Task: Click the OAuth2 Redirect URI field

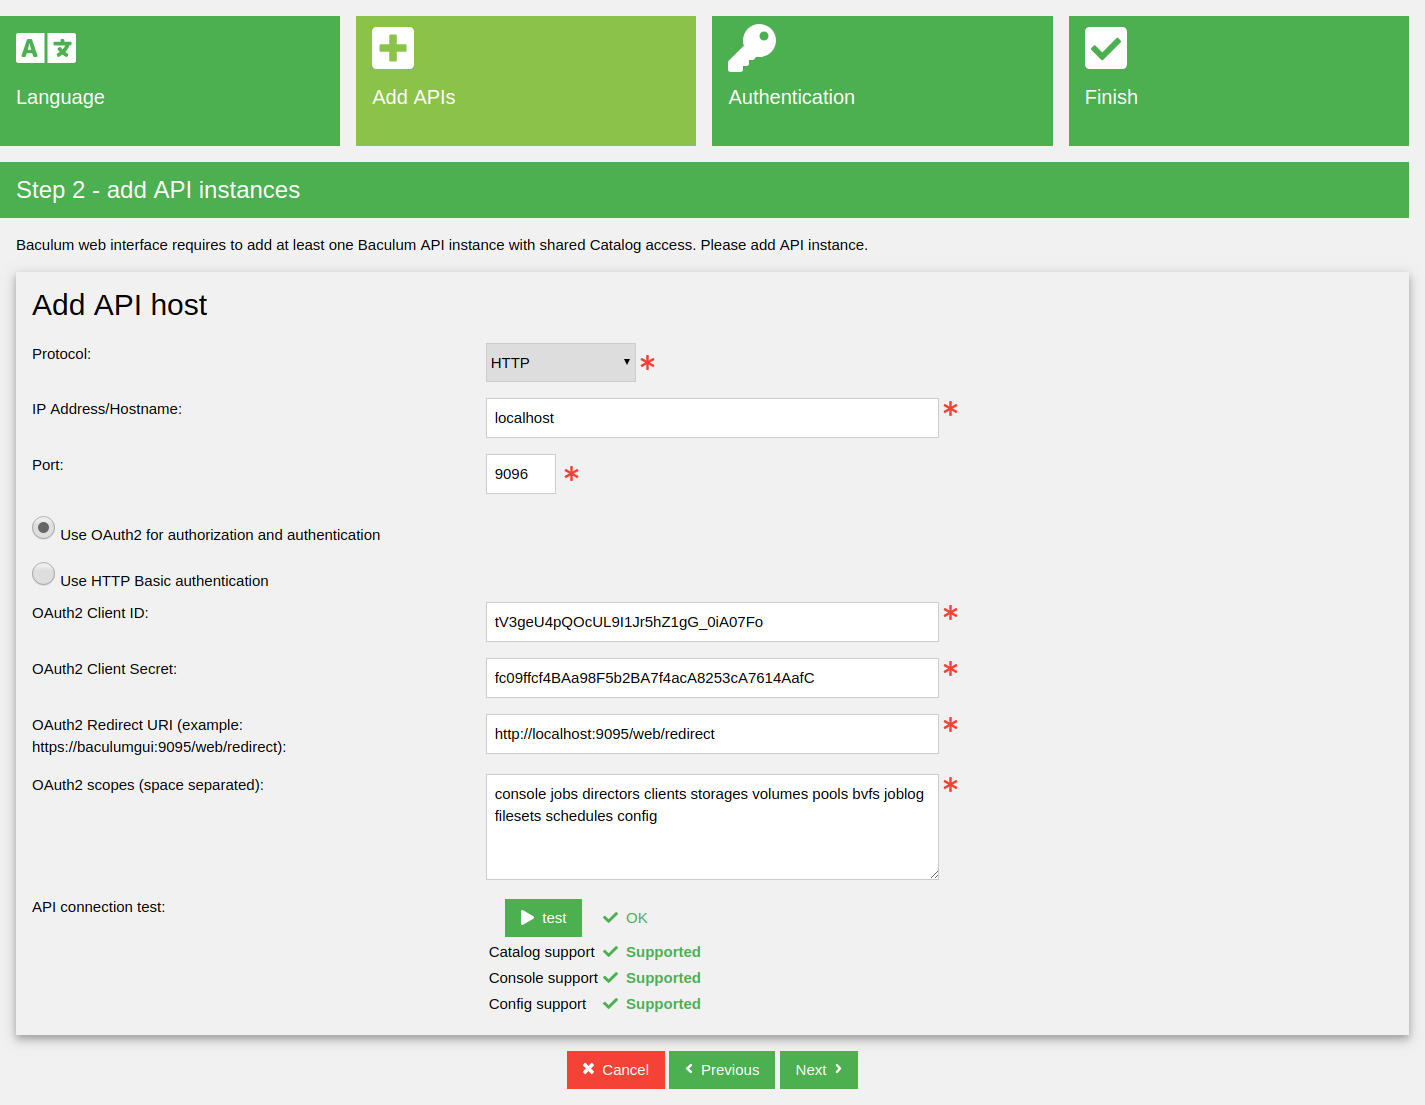Action: pos(712,734)
